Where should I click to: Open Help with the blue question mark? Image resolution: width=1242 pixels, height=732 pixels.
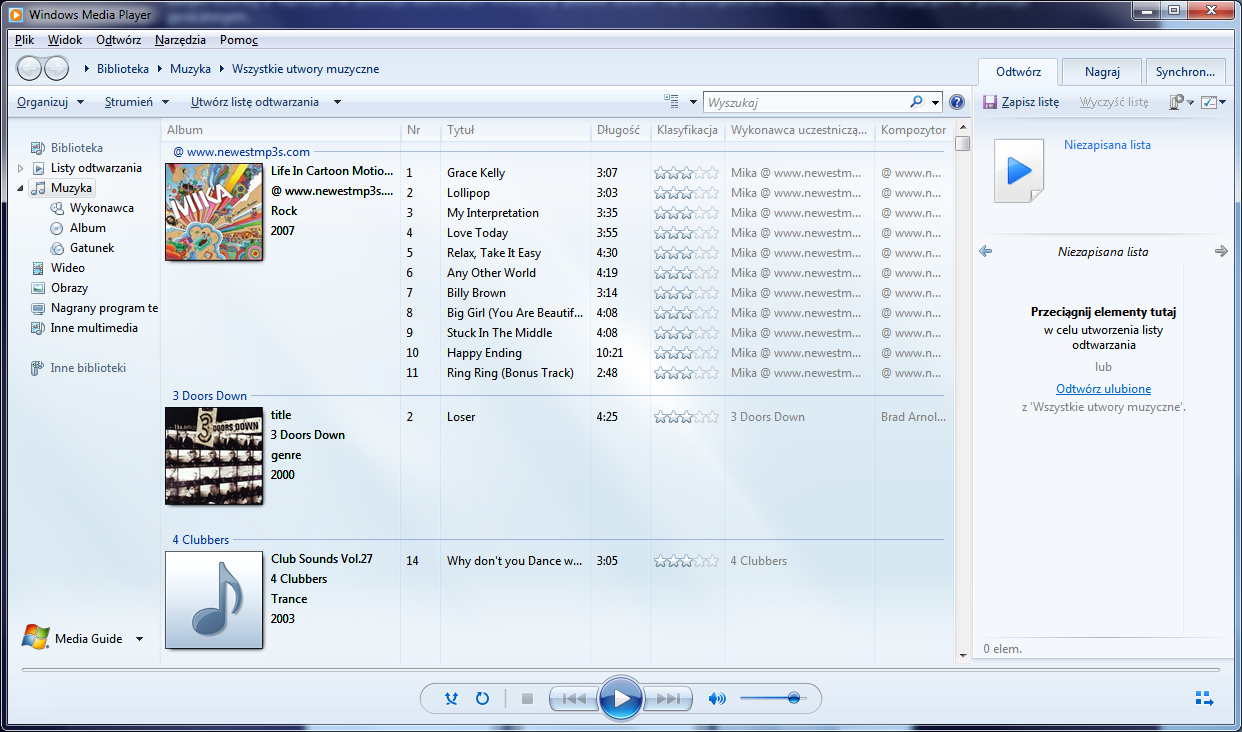(x=957, y=102)
